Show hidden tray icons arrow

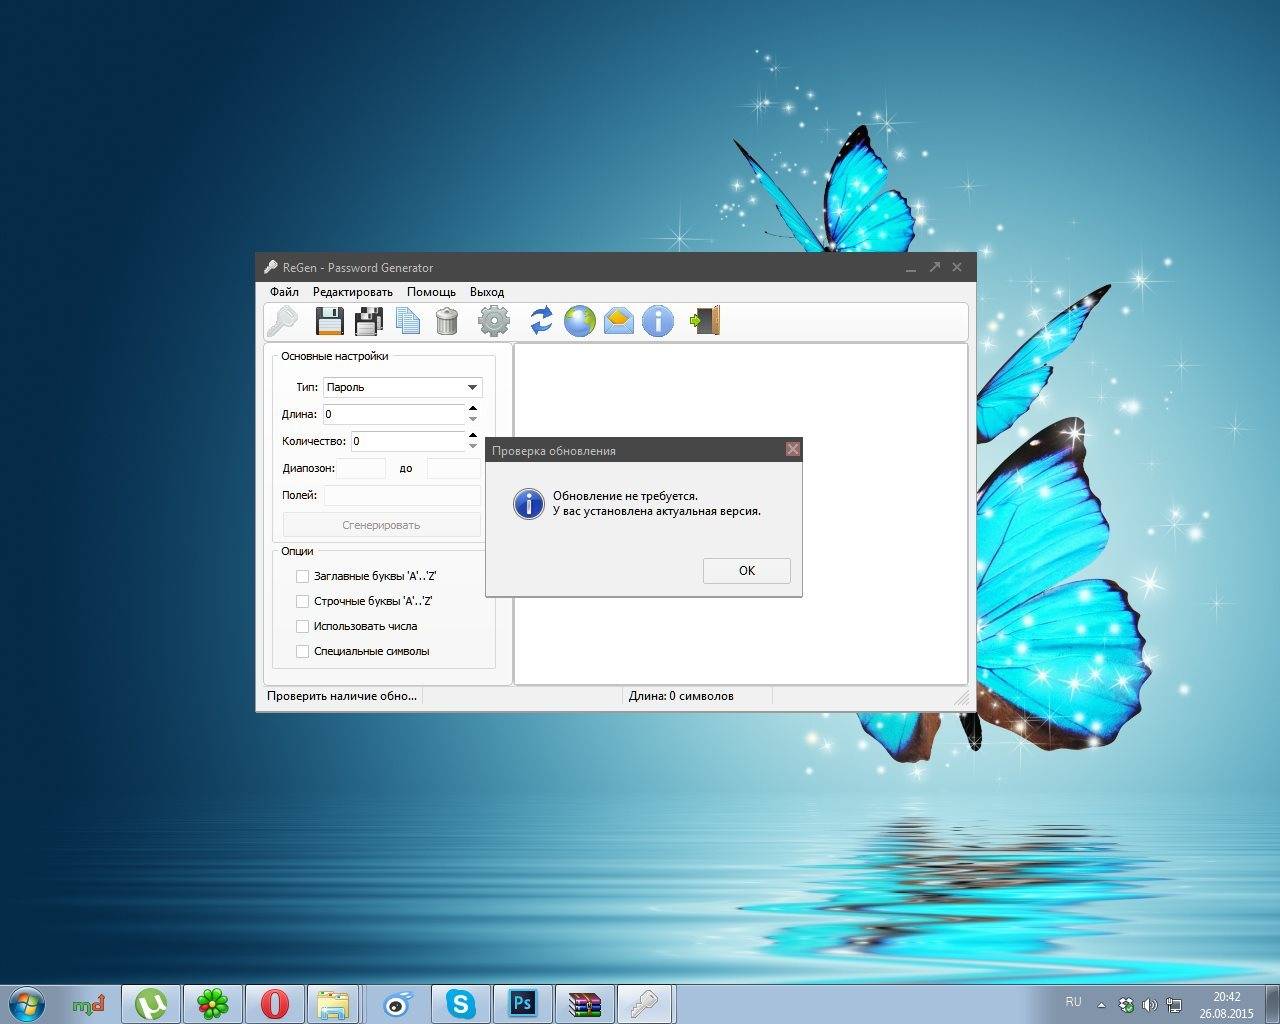(x=1101, y=1005)
